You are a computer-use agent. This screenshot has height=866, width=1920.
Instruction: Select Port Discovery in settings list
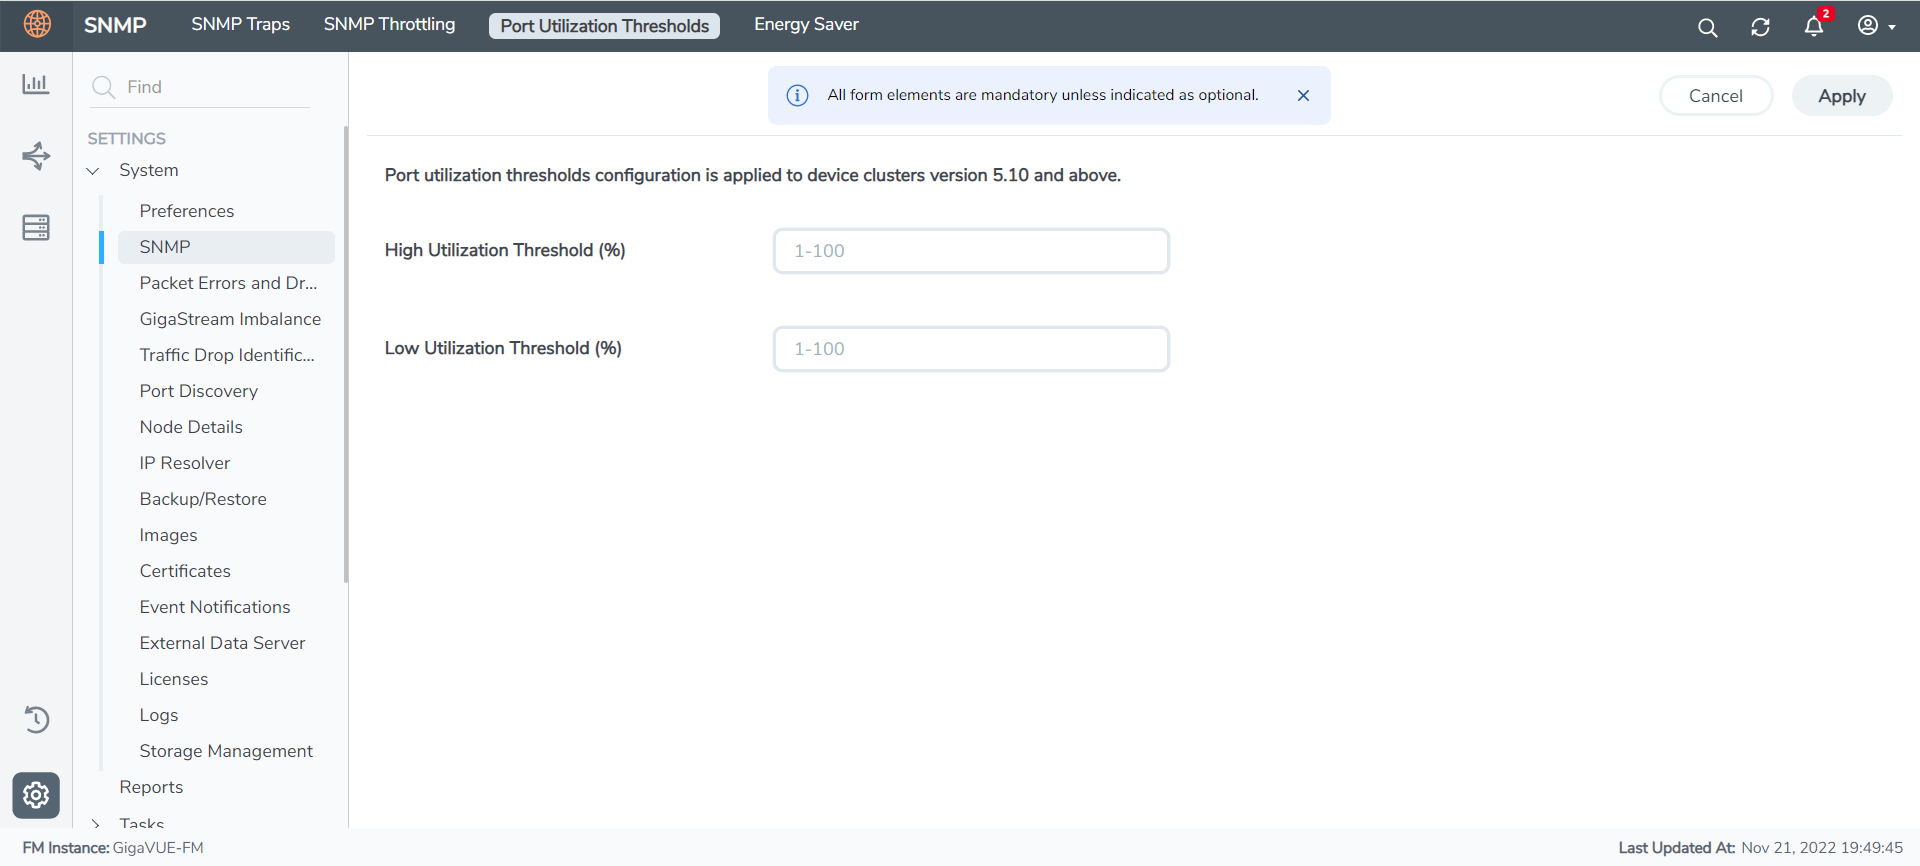[x=199, y=391]
